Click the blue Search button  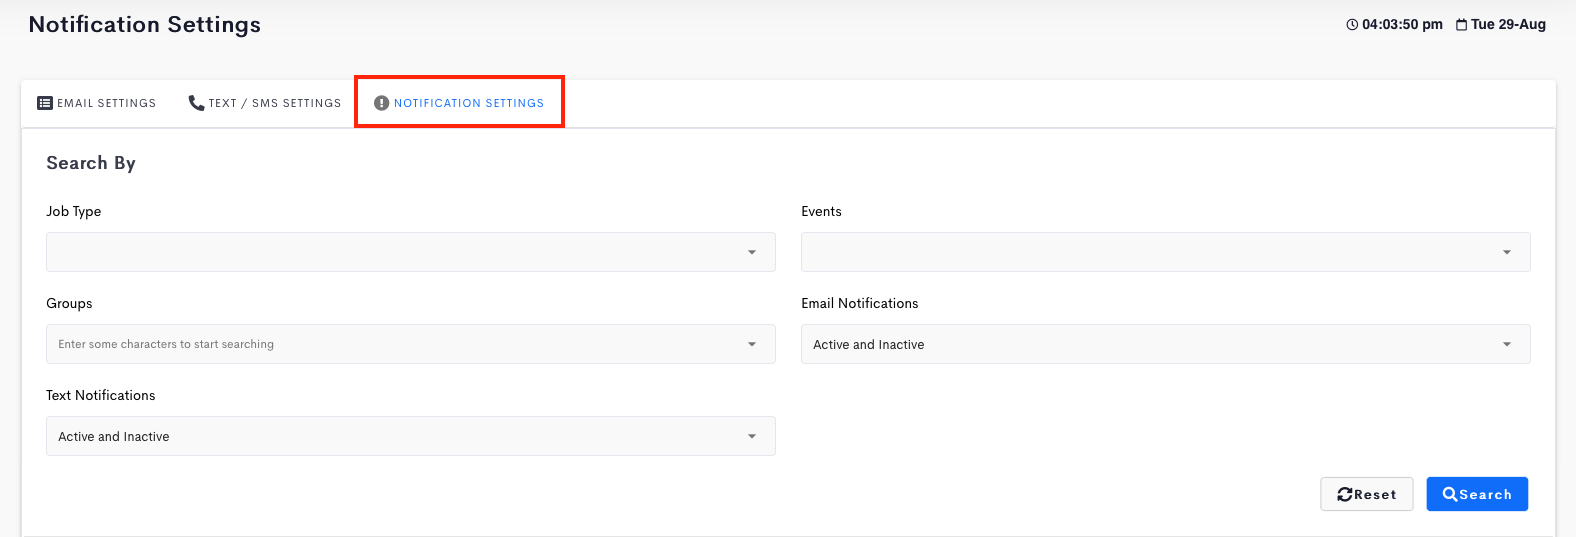1477,494
